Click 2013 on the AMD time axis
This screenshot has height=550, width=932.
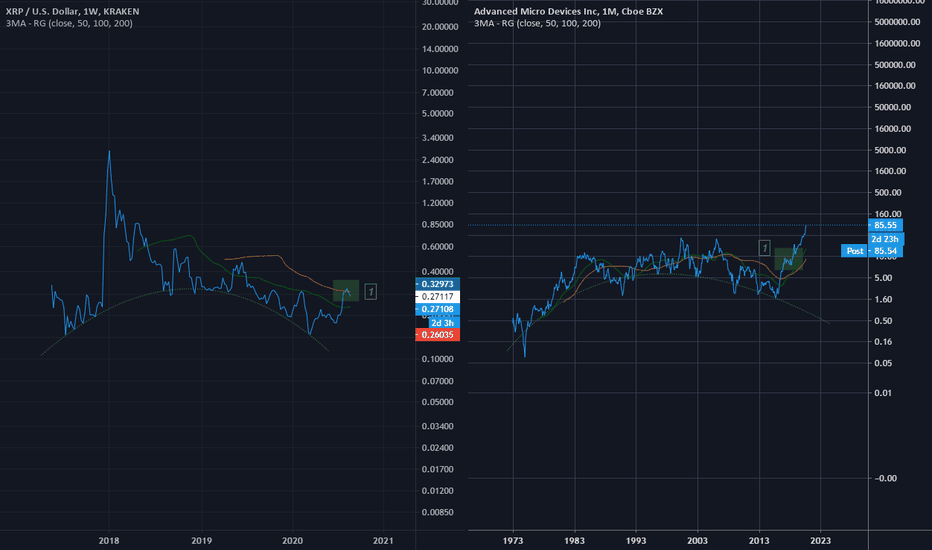click(x=759, y=540)
